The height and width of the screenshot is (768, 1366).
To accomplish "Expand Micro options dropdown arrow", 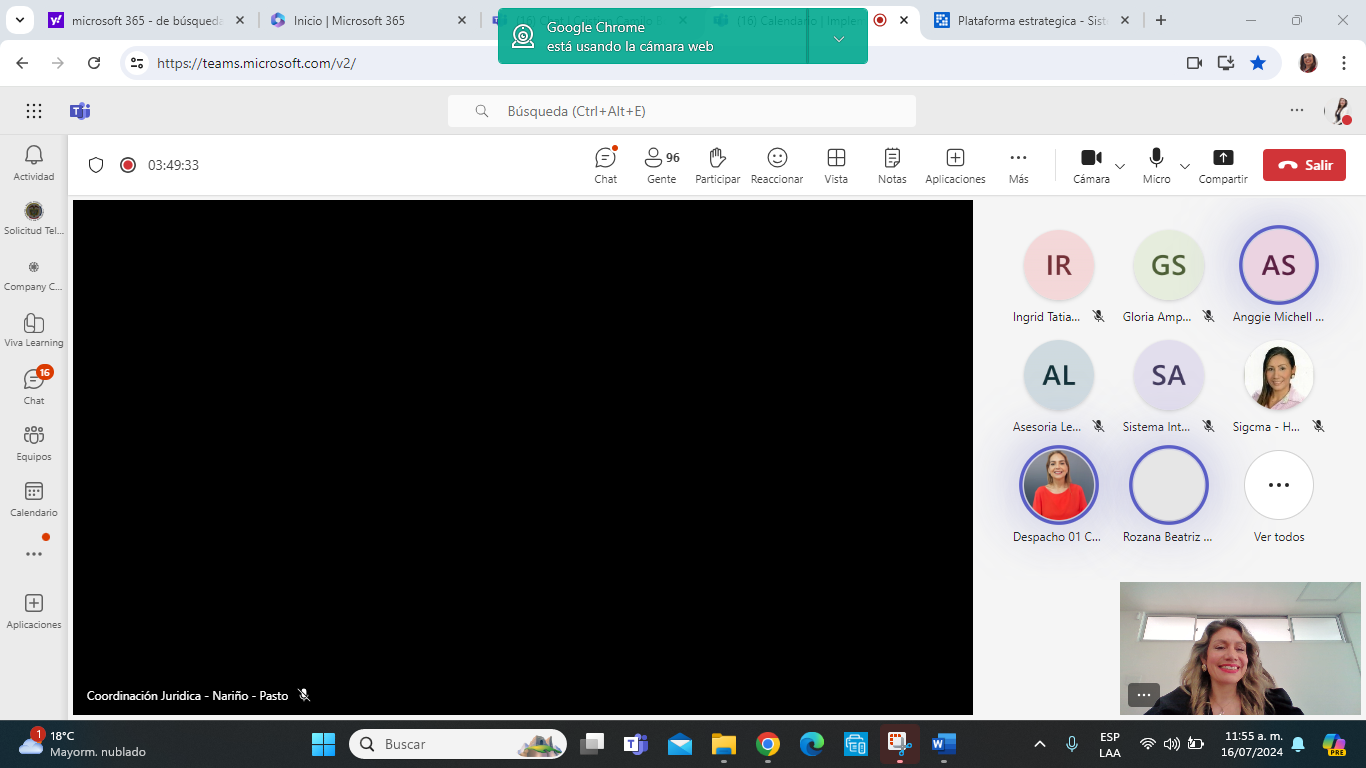I will click(1185, 166).
